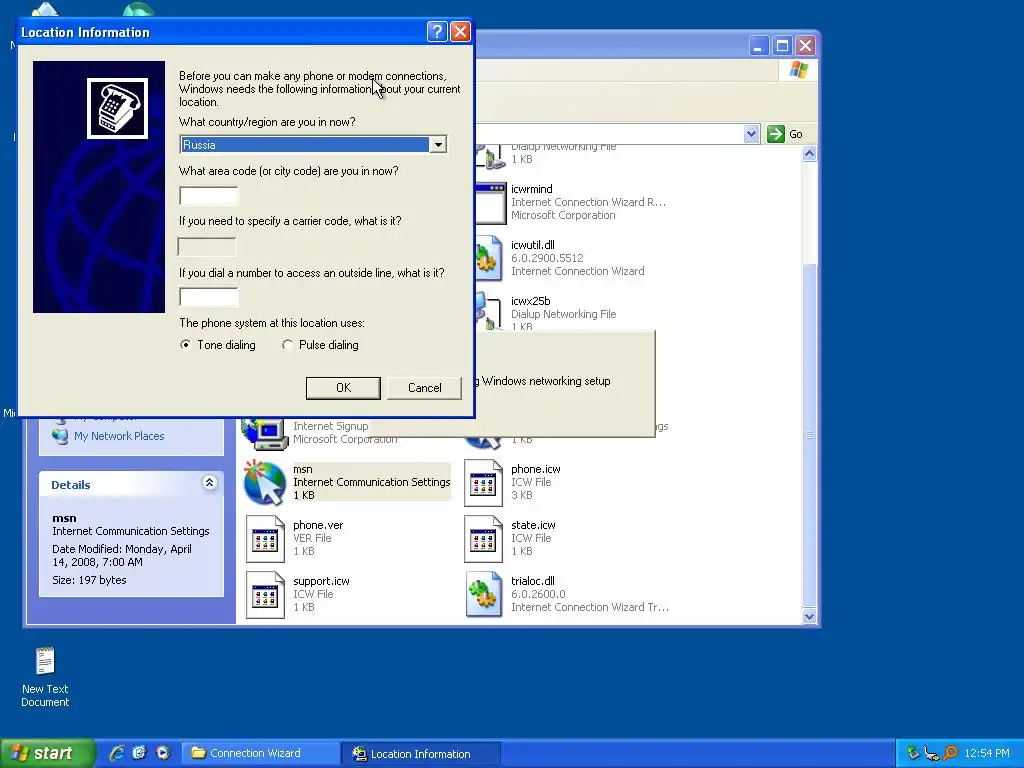Click the Safely Remove Hardware tray icon
Screen dimensions: 1024x768
912,753
